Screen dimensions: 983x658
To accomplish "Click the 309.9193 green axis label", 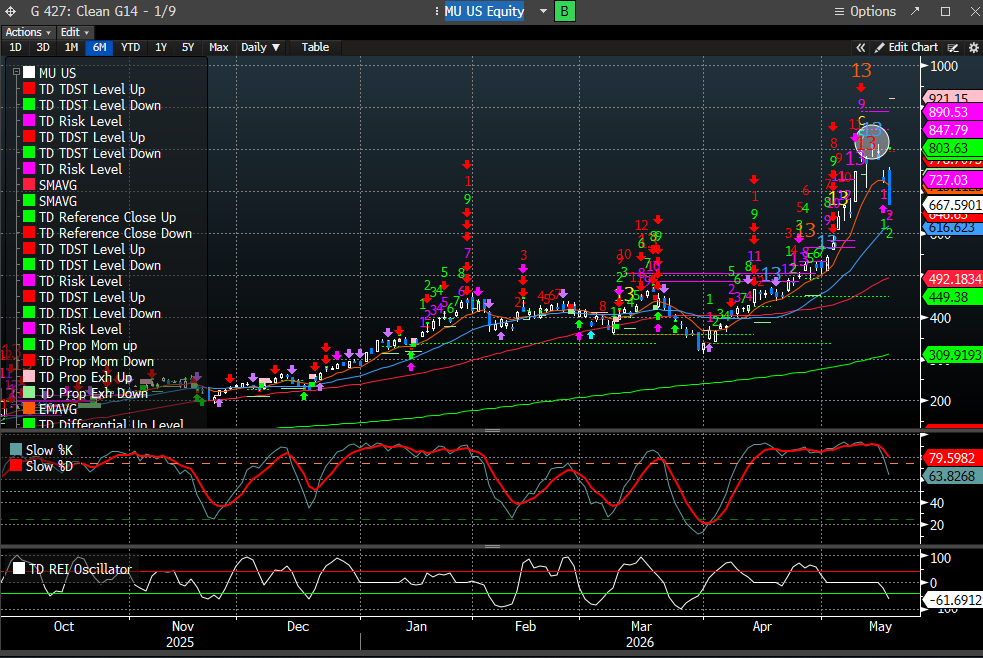I will pos(954,355).
